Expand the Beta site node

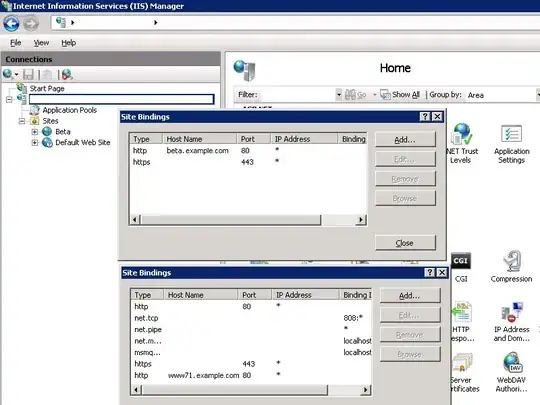pos(35,132)
